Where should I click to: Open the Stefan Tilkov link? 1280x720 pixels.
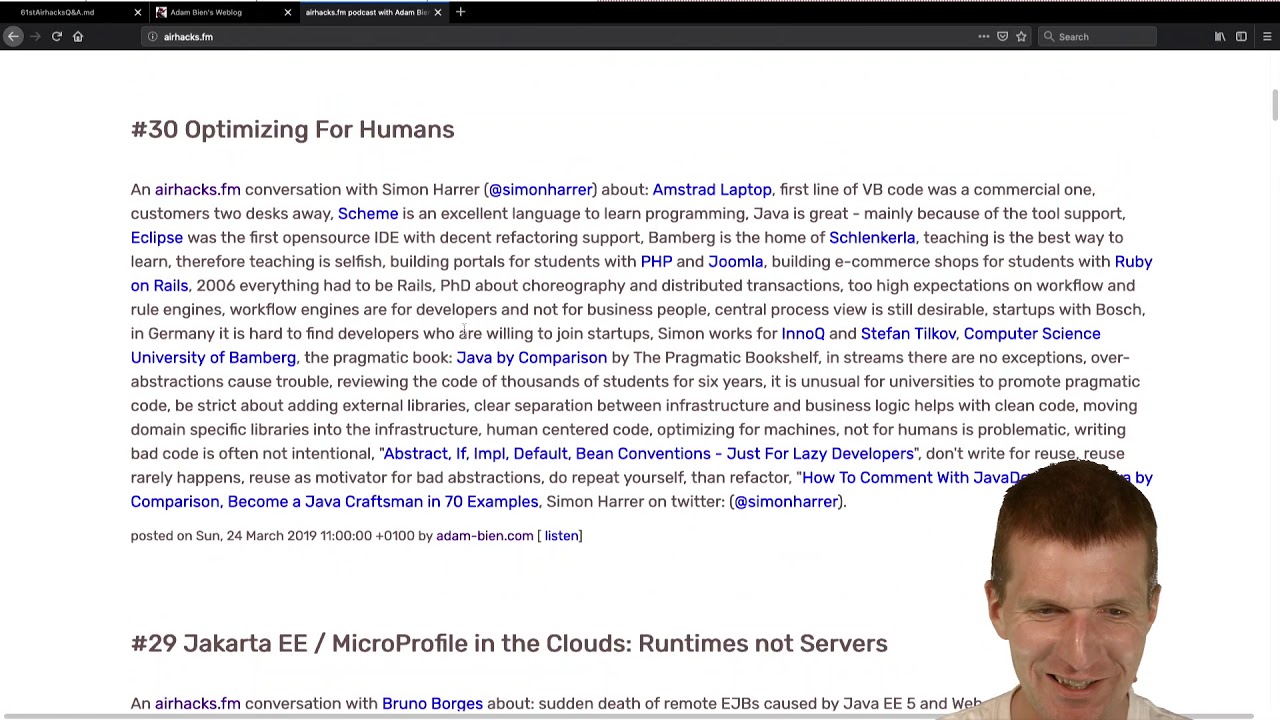point(908,333)
